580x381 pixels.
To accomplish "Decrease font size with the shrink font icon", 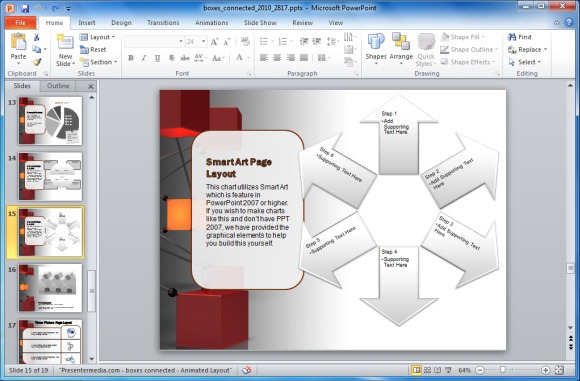I will click(227, 41).
